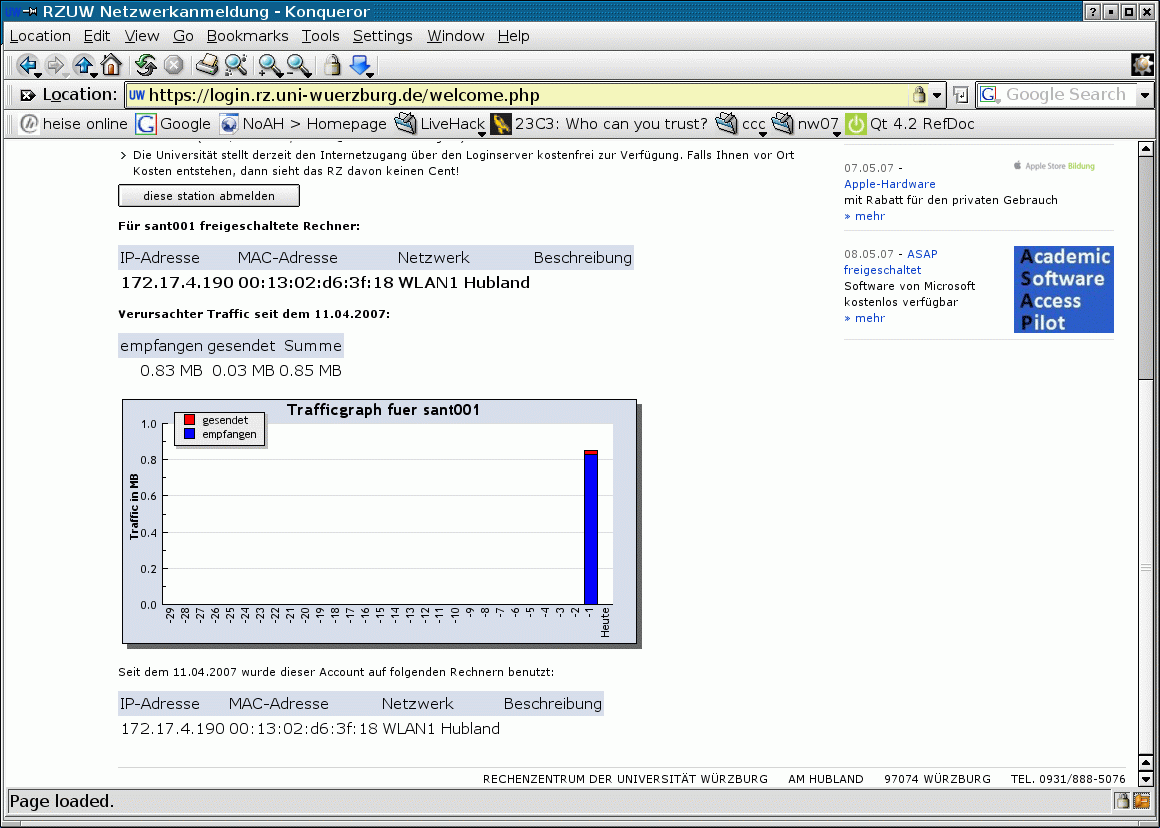Viewport: 1160px width, 828px height.
Task: Click the zoom out magnifier icon
Action: [298, 65]
